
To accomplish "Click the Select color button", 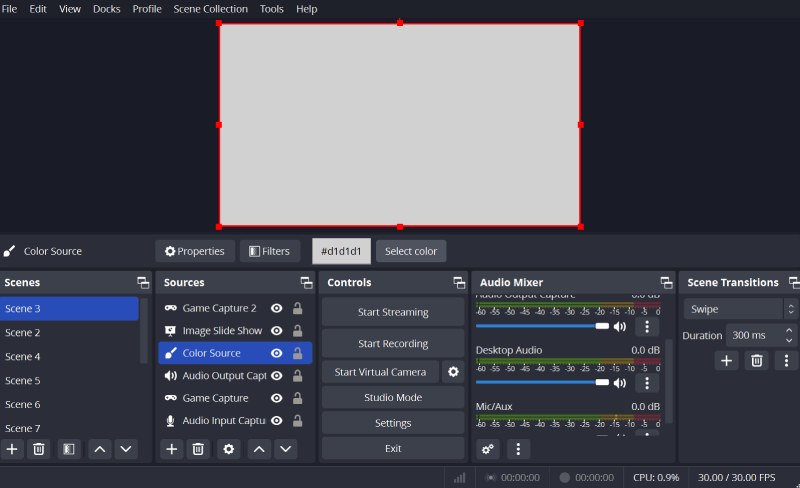I will click(x=411, y=251).
